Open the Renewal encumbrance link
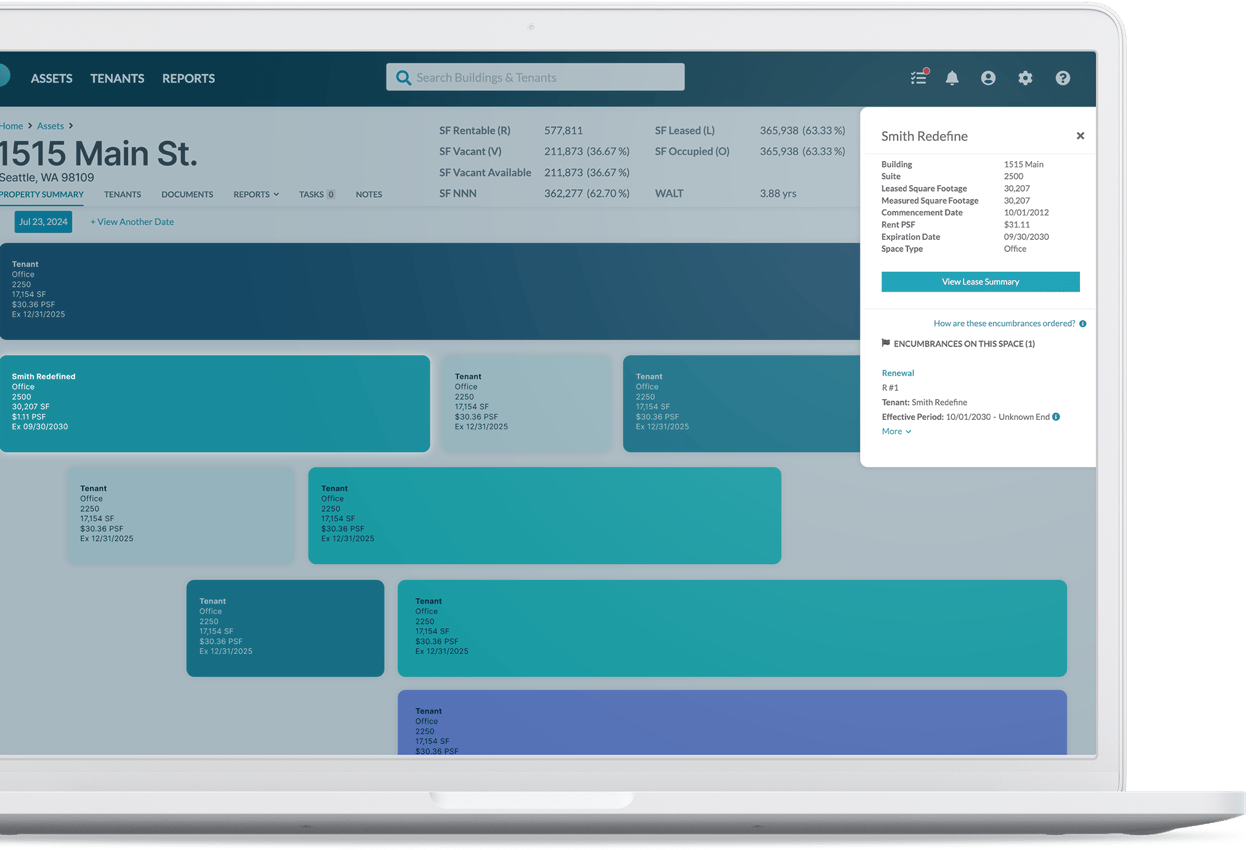 point(898,373)
